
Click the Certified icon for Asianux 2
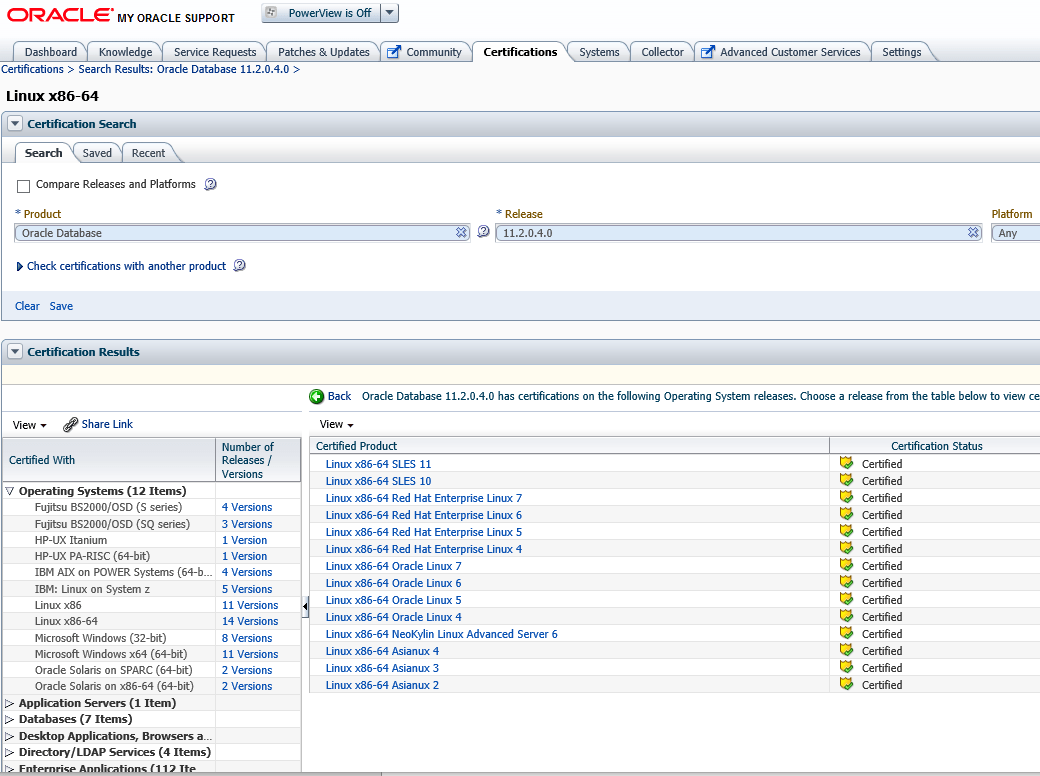point(846,684)
